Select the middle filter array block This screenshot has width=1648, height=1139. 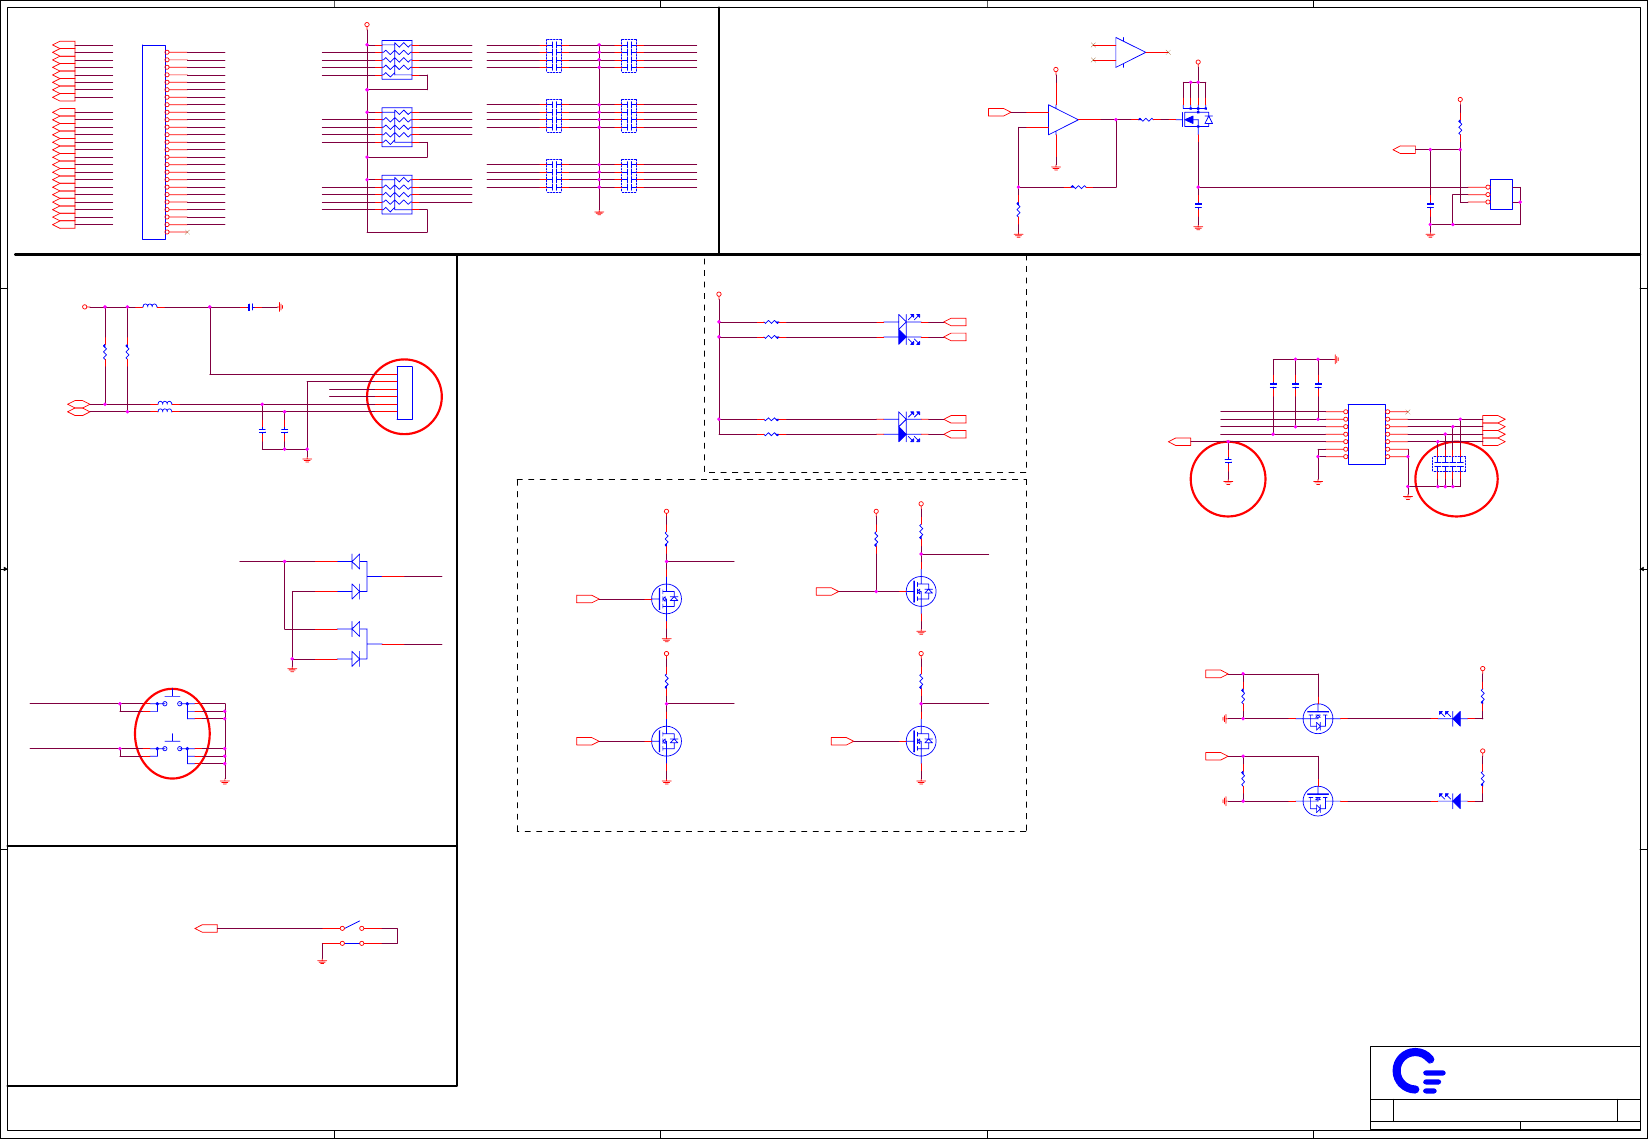[x=397, y=127]
